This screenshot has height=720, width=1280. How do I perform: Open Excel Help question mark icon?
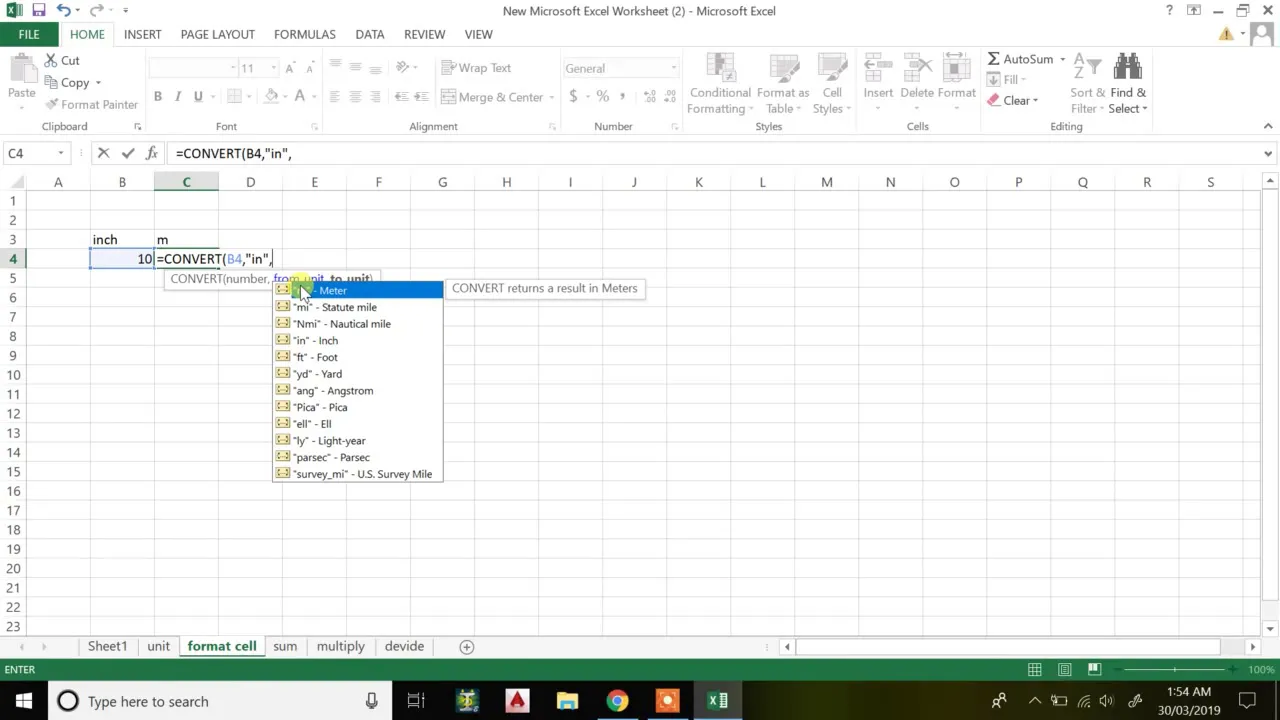tap(1169, 11)
